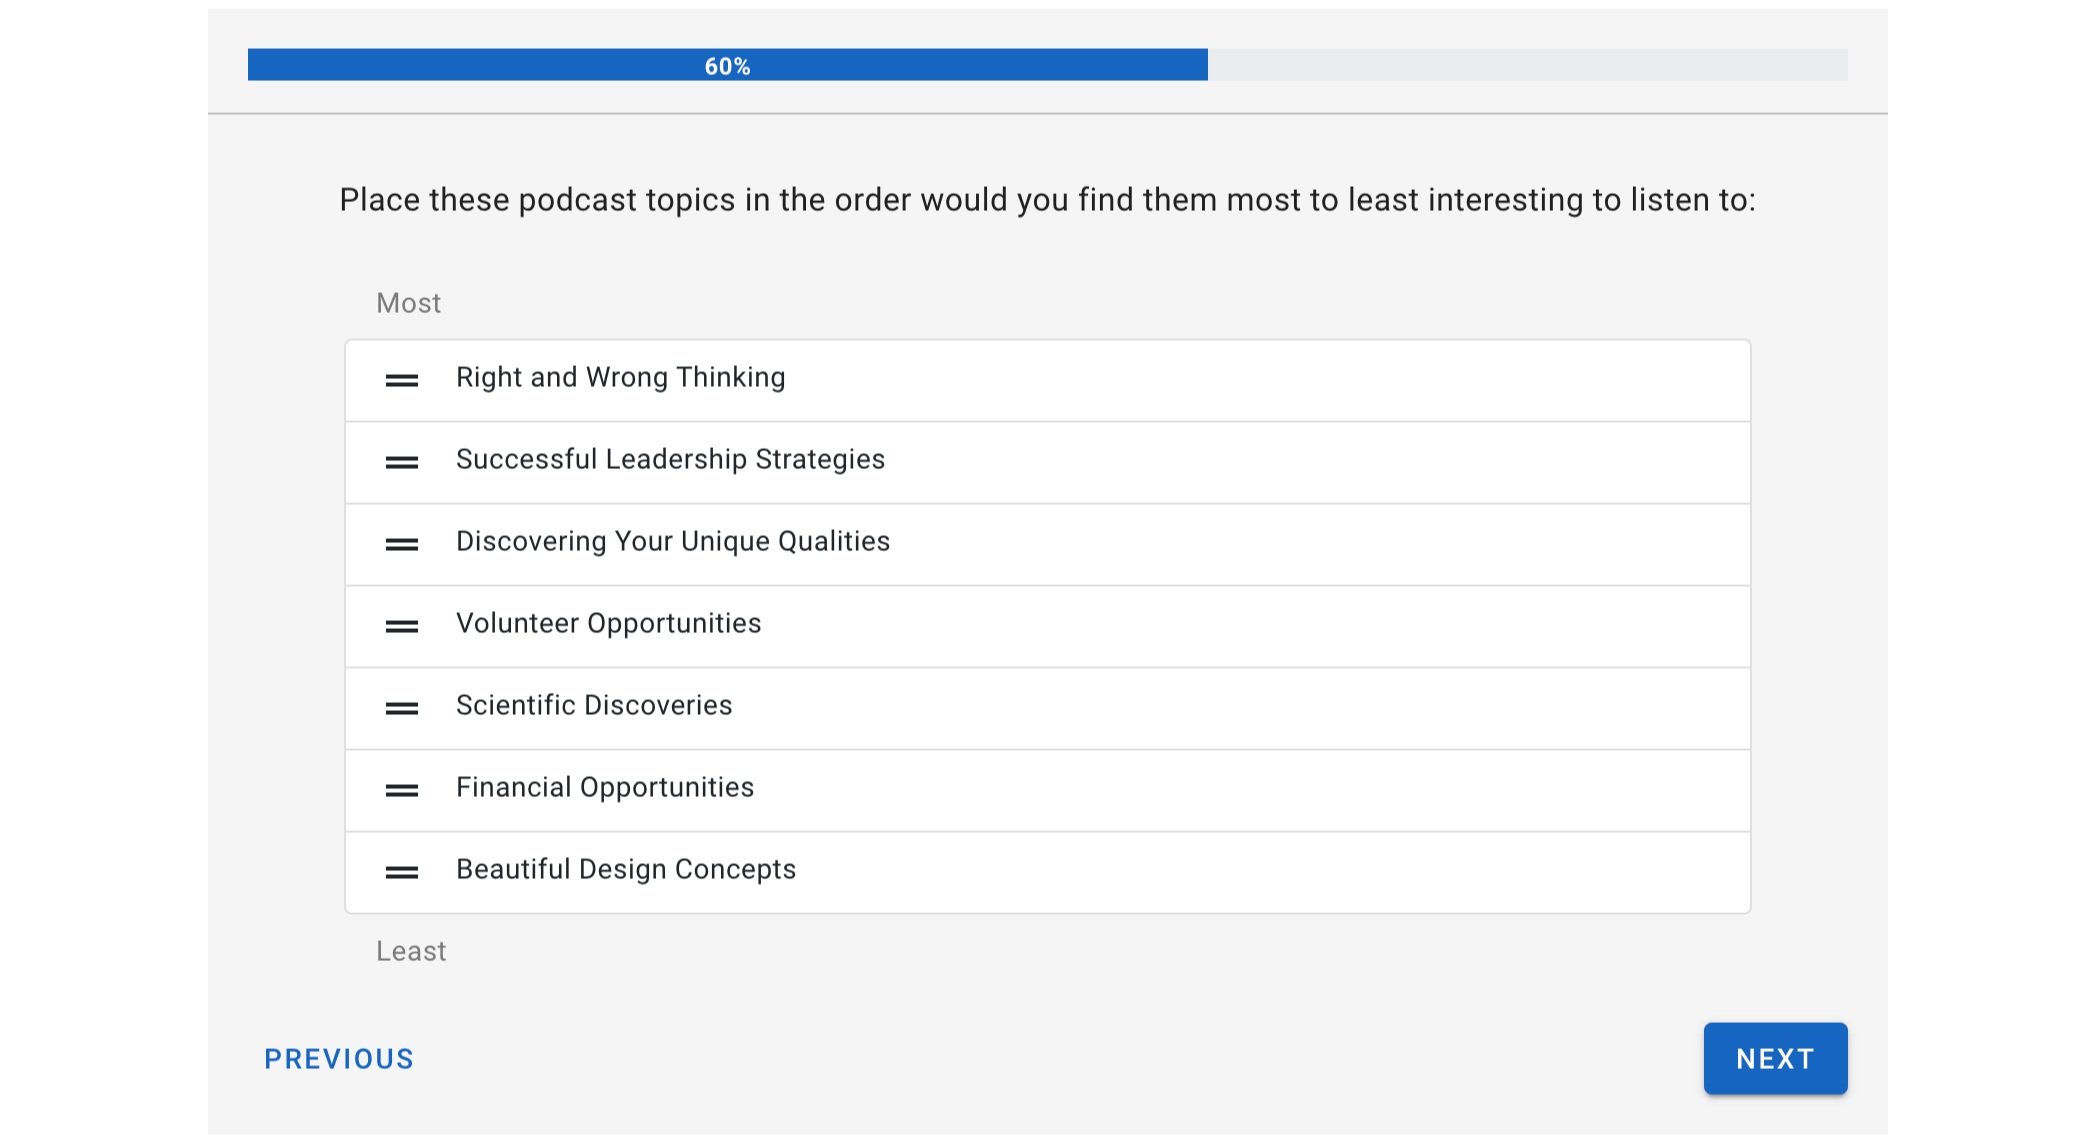Click drag handle for Financial Opportunities

[402, 790]
